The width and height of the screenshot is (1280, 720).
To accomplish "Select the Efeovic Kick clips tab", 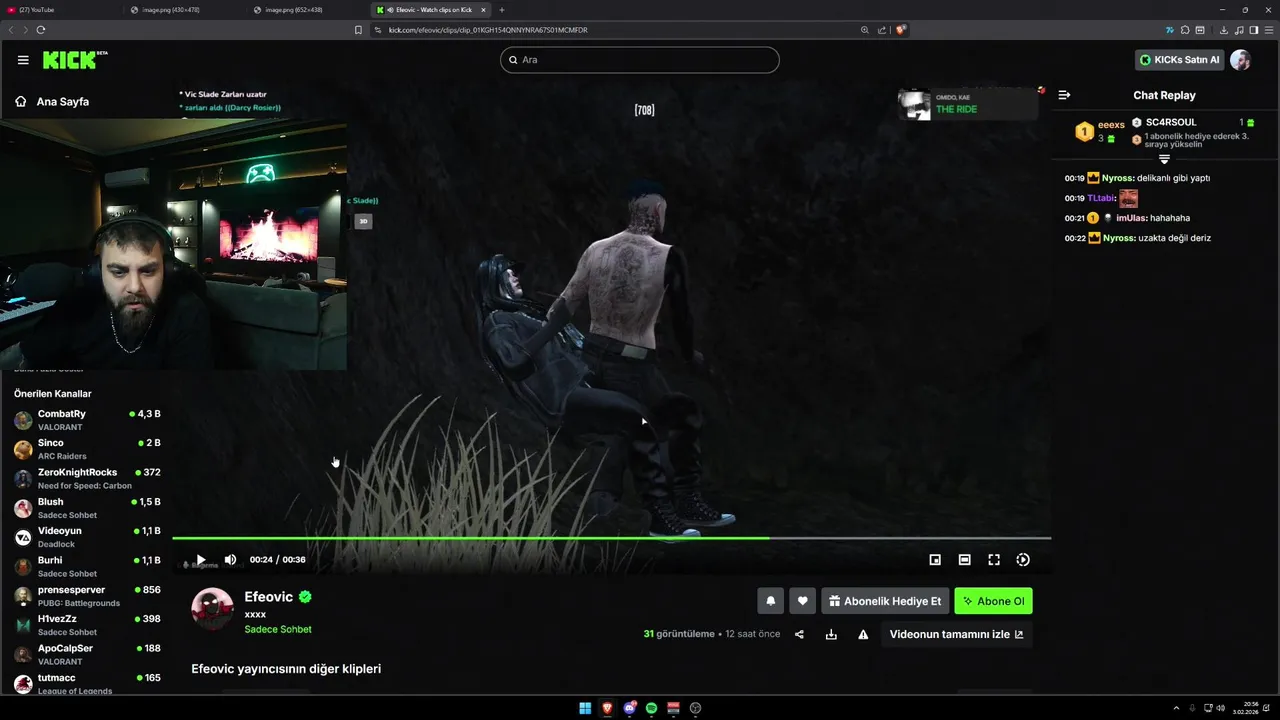I will 431,10.
